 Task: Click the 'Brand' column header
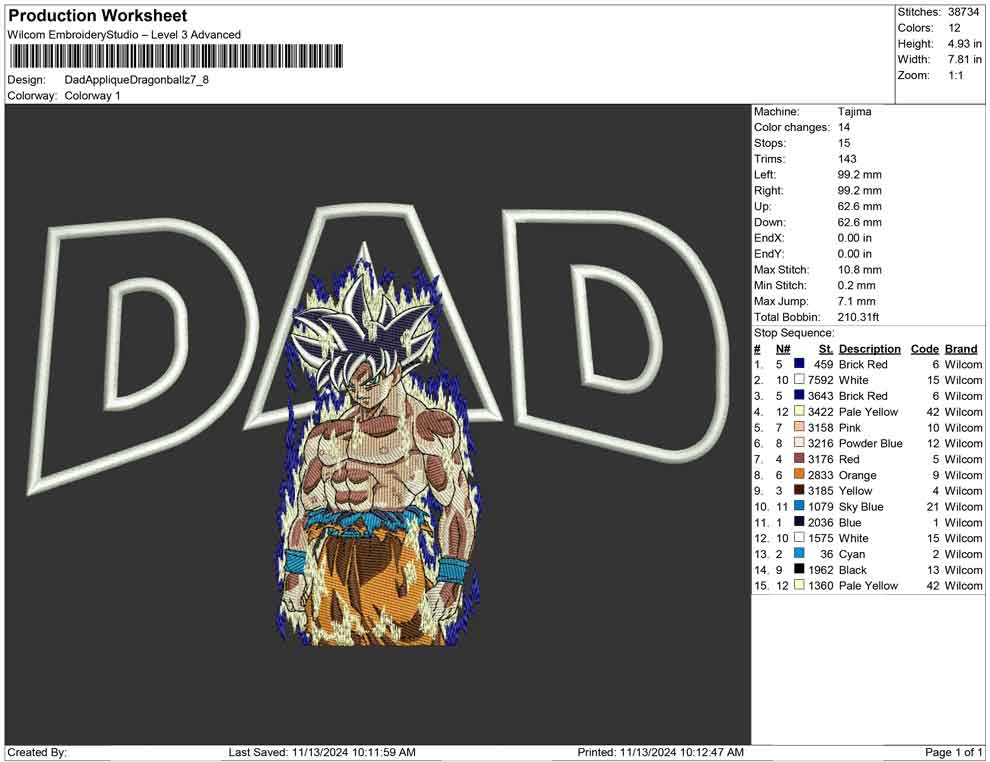pos(961,348)
